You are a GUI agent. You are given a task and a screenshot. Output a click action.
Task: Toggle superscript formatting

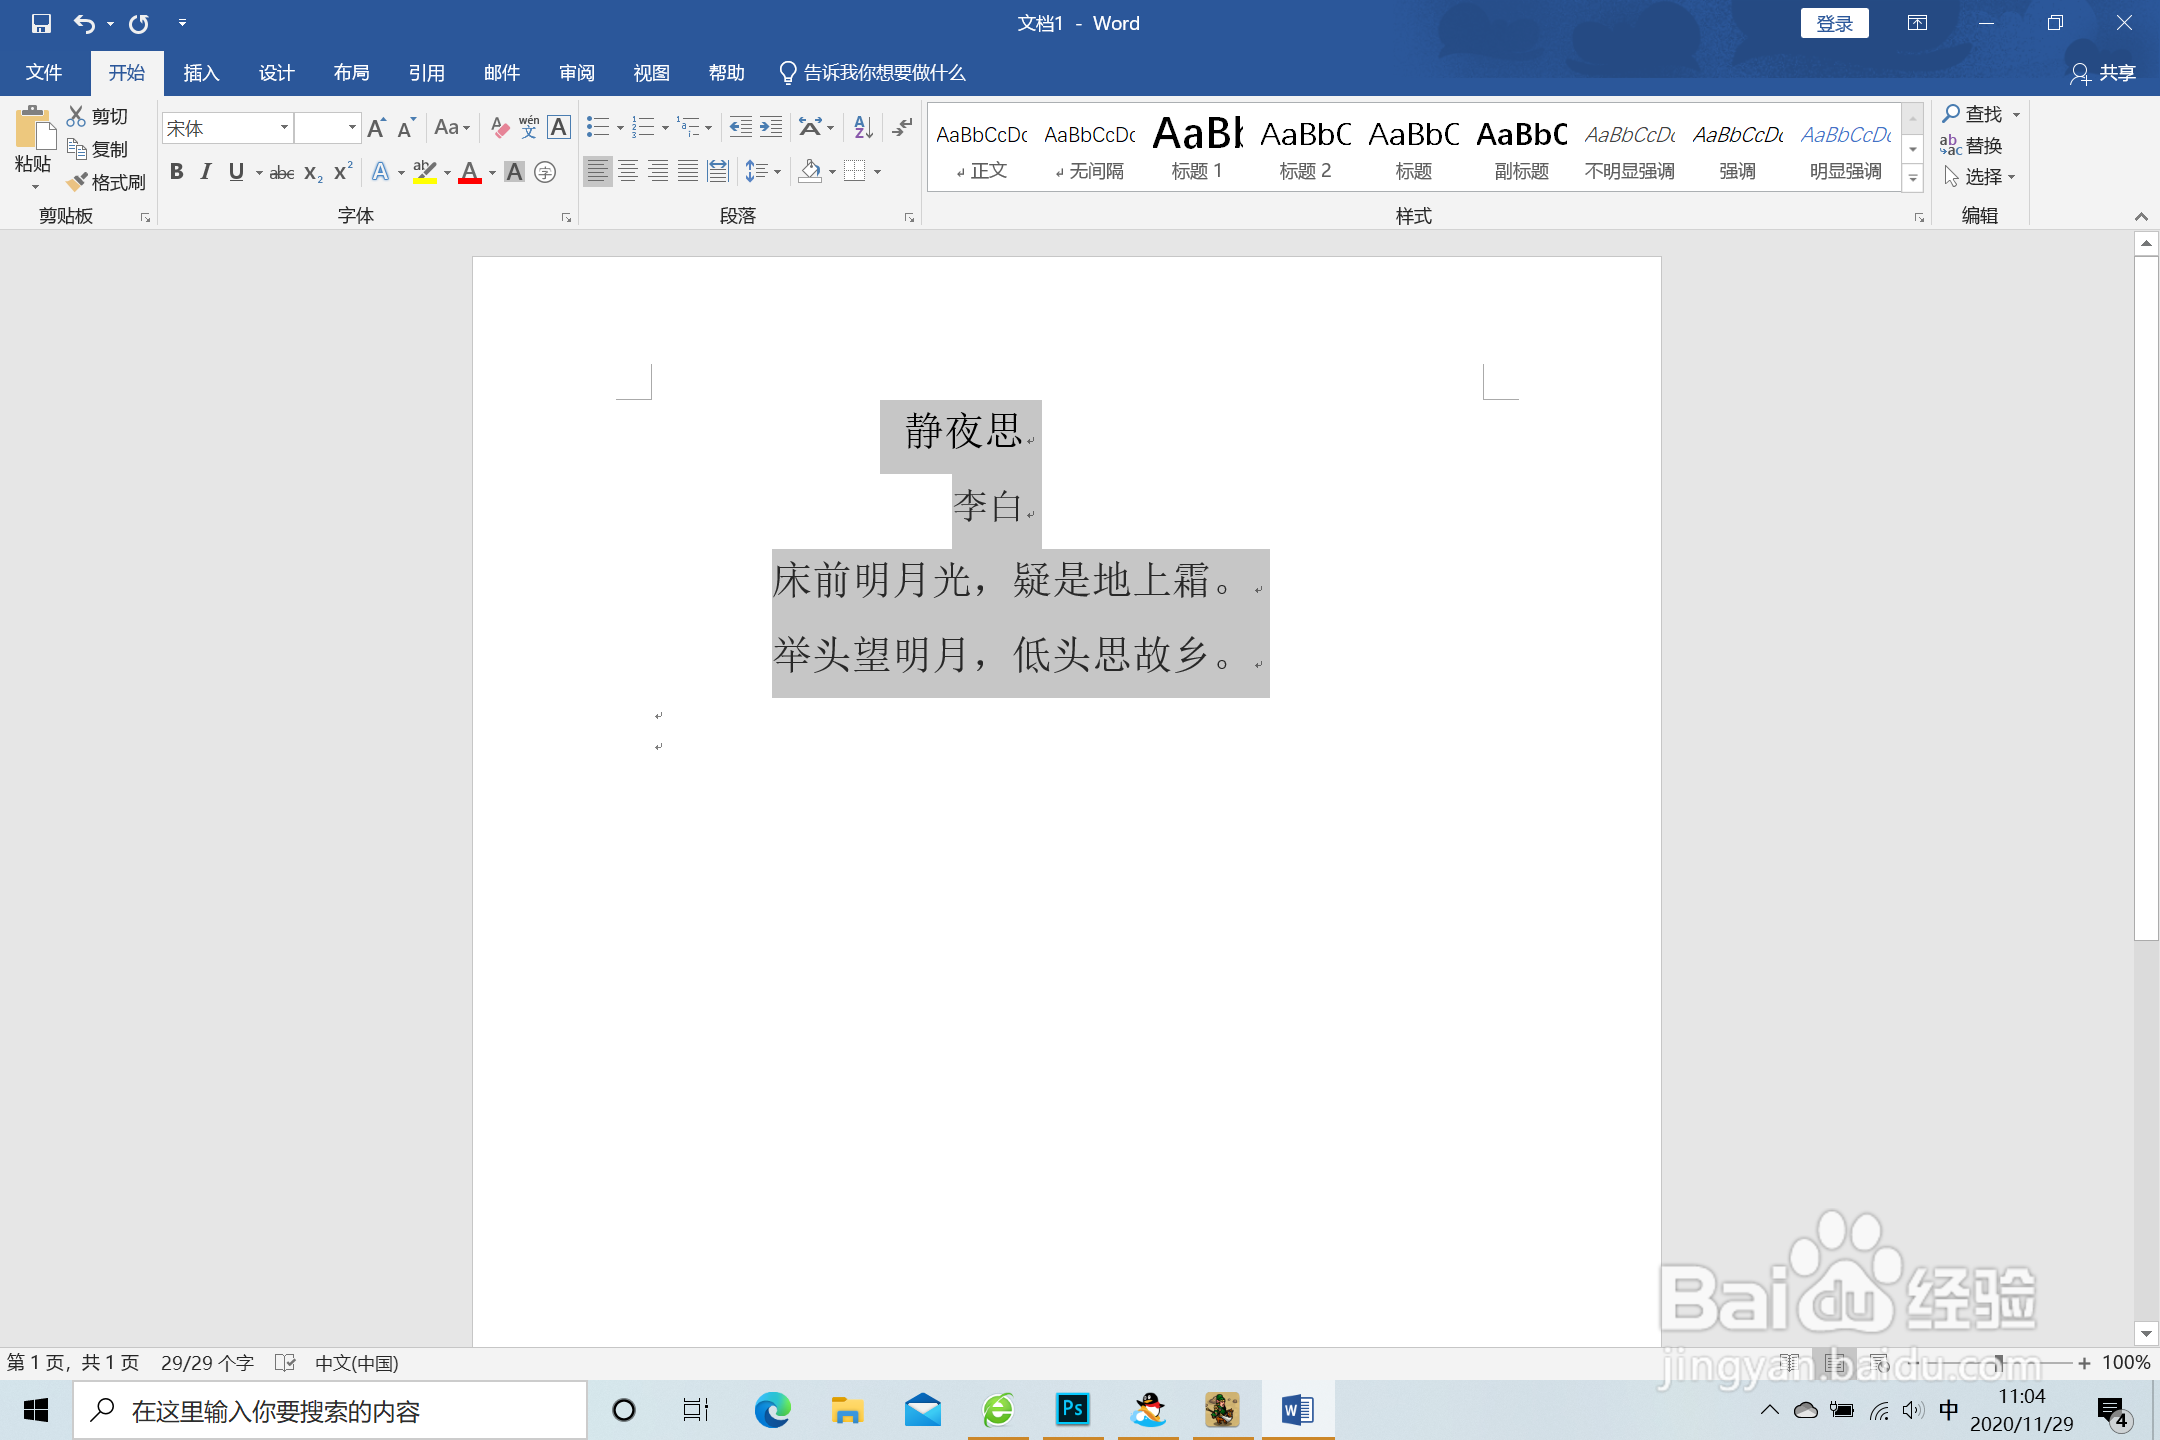point(343,172)
